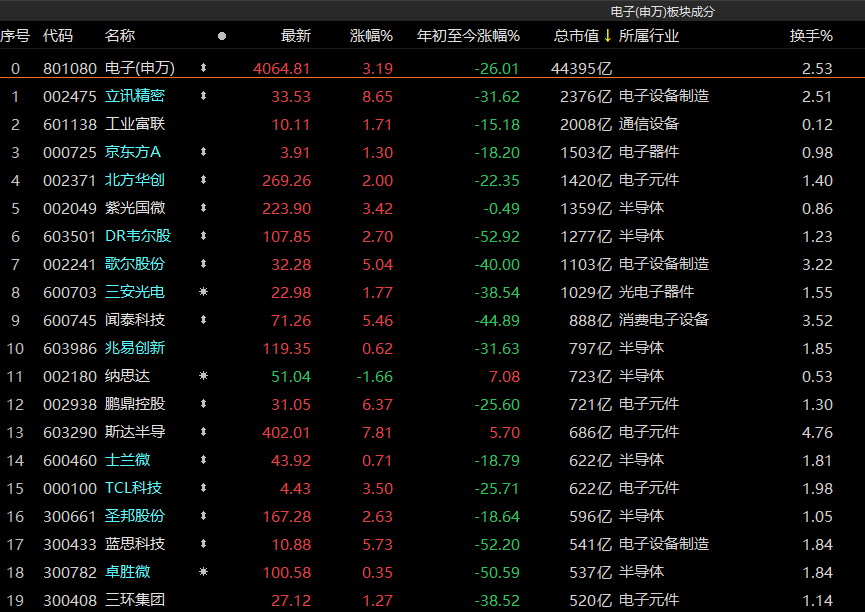
Task: Sort the table by 涨幅% column
Action: [371, 36]
